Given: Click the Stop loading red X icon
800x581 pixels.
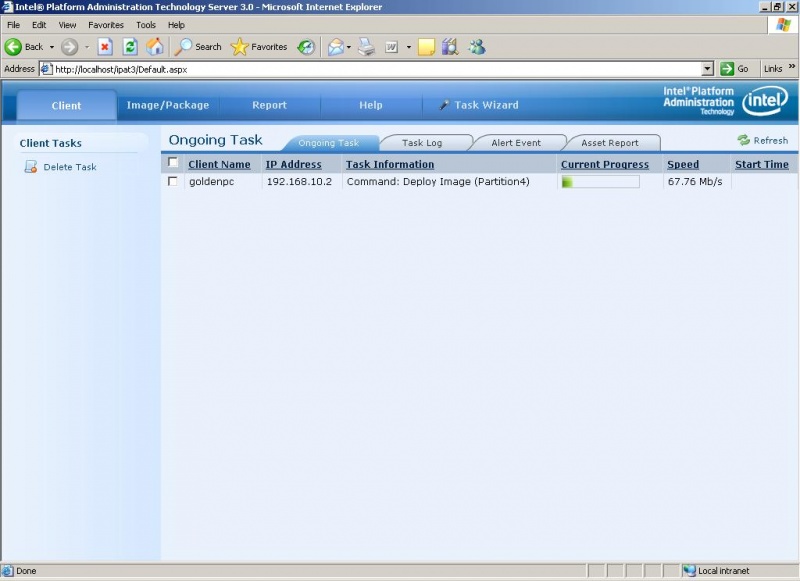Looking at the screenshot, I should pyautogui.click(x=104, y=46).
